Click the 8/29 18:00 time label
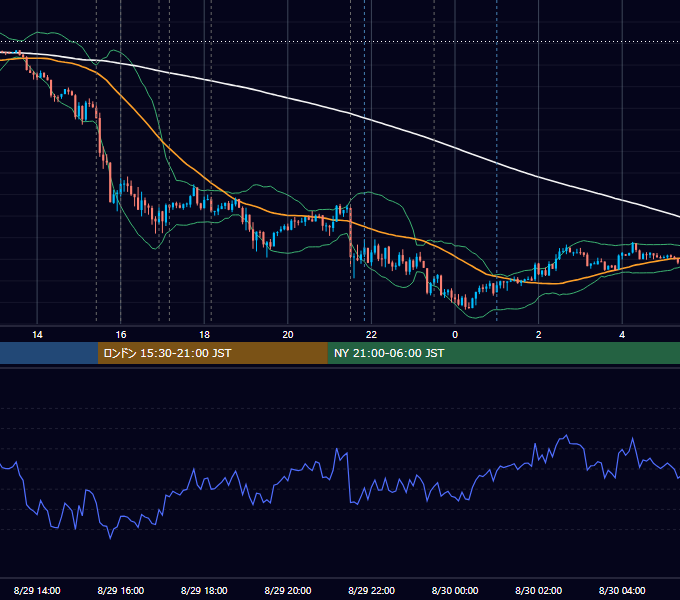This screenshot has height=600, width=680. point(204,590)
